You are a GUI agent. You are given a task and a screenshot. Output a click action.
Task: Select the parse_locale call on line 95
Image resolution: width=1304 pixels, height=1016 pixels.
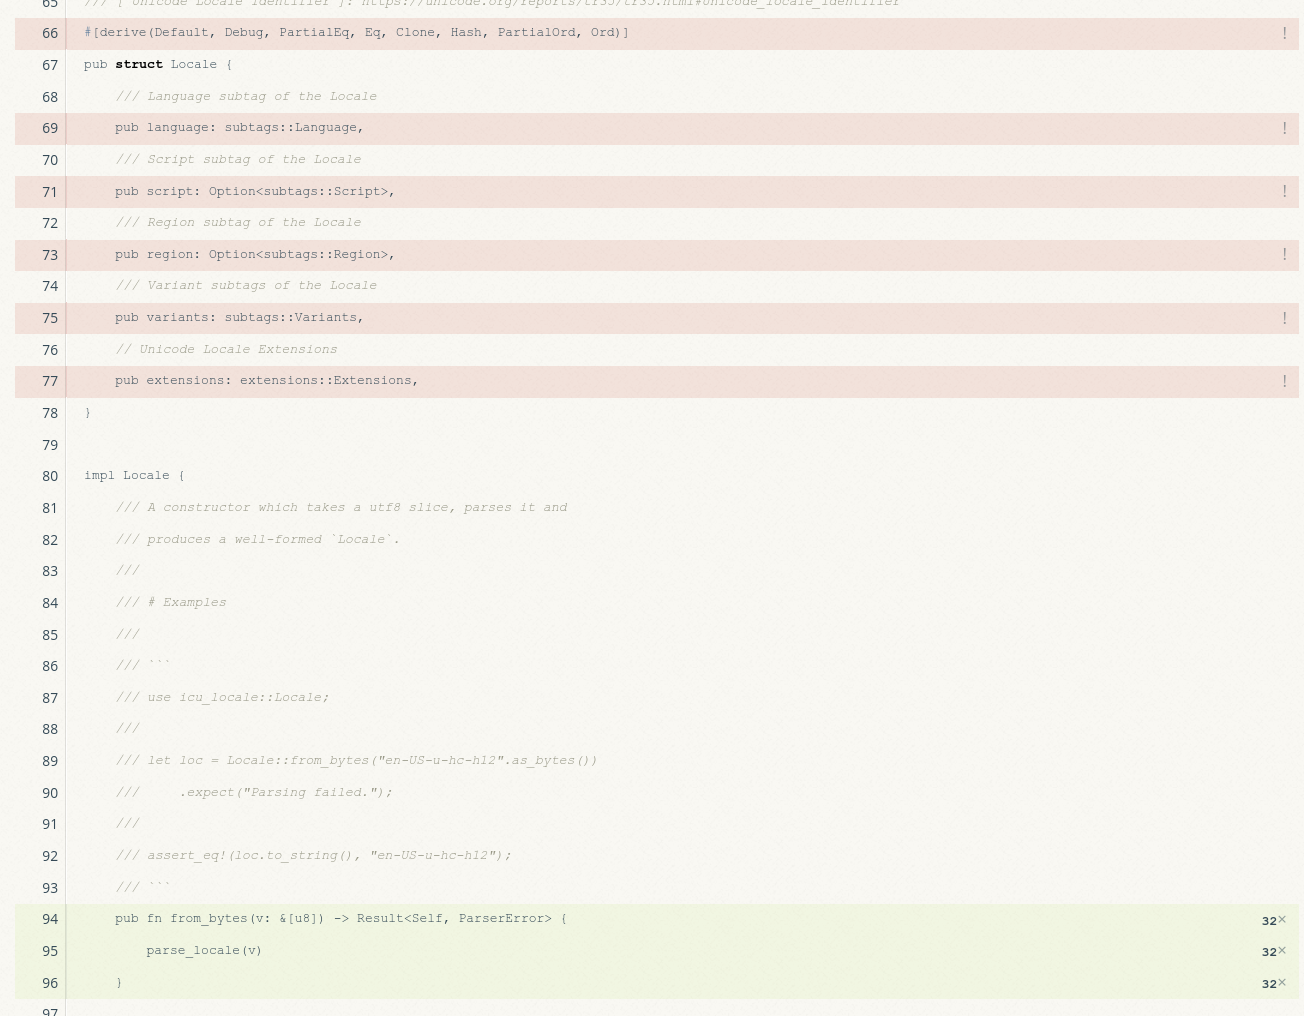[x=204, y=950]
